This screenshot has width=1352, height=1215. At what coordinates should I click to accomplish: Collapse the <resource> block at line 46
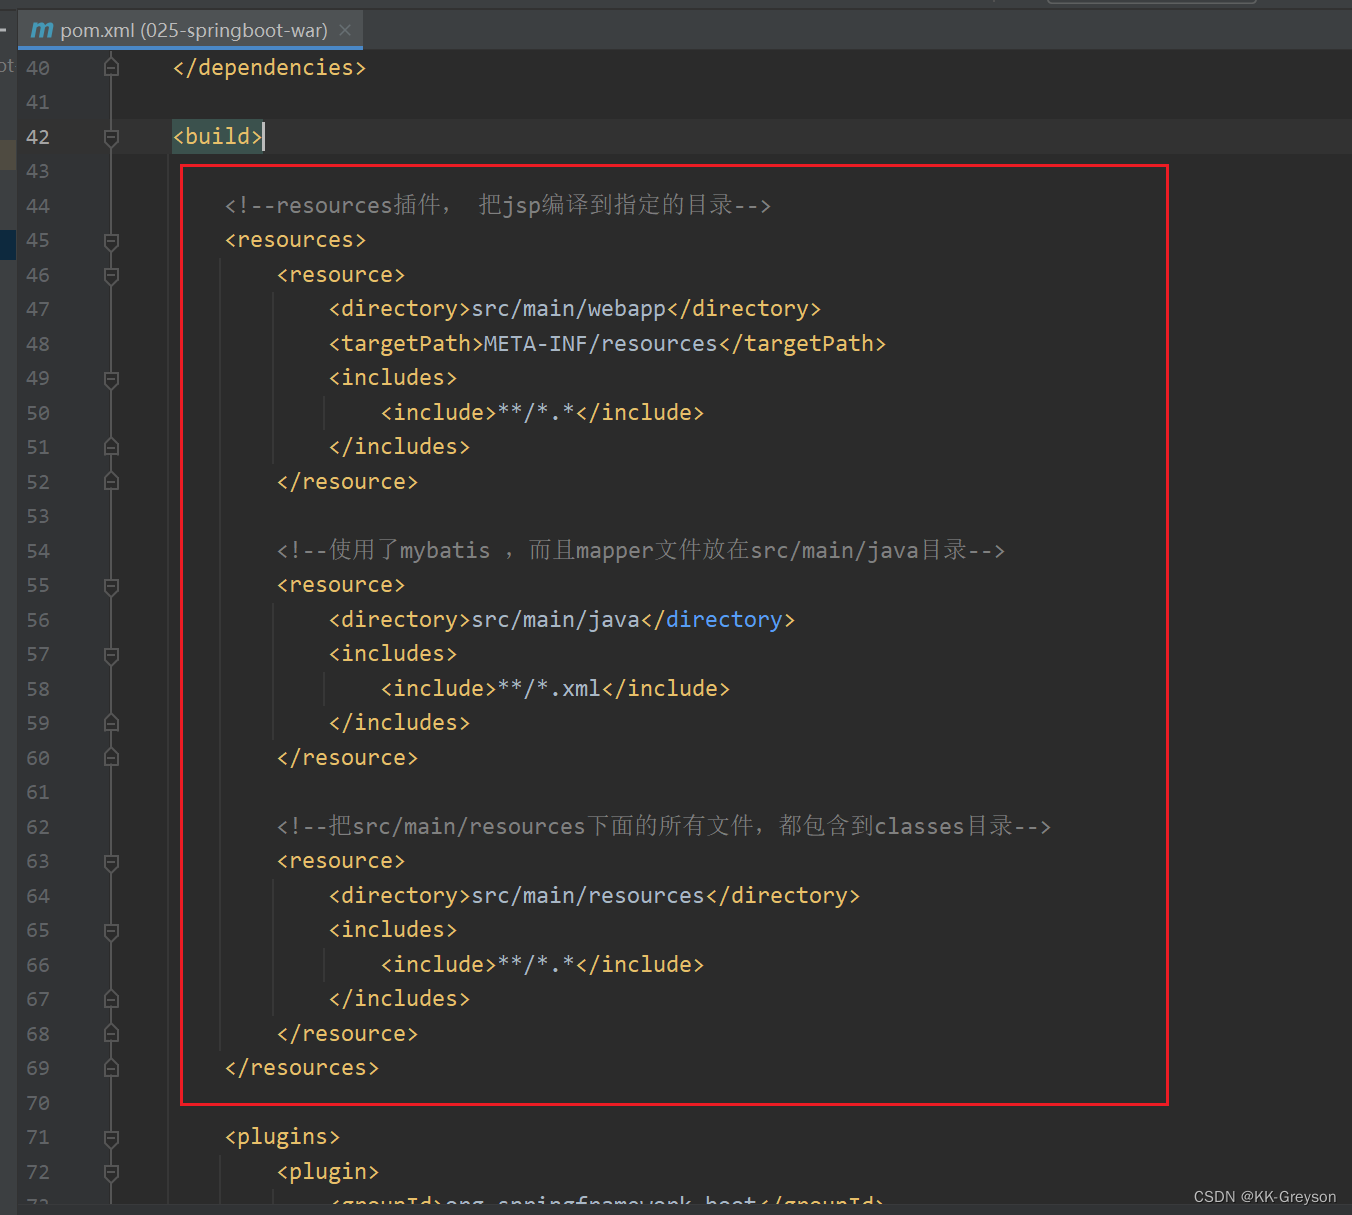[x=111, y=275]
